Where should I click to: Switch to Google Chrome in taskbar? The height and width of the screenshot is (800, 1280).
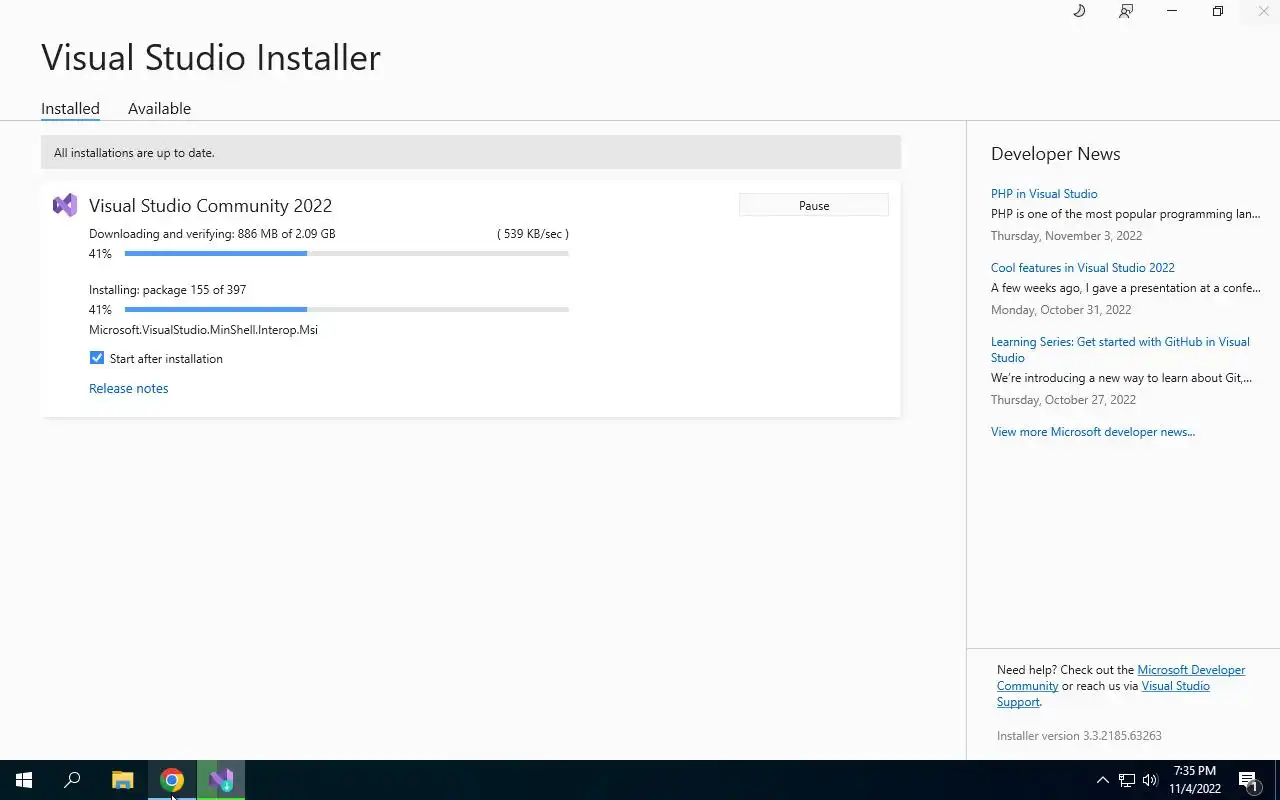click(172, 780)
